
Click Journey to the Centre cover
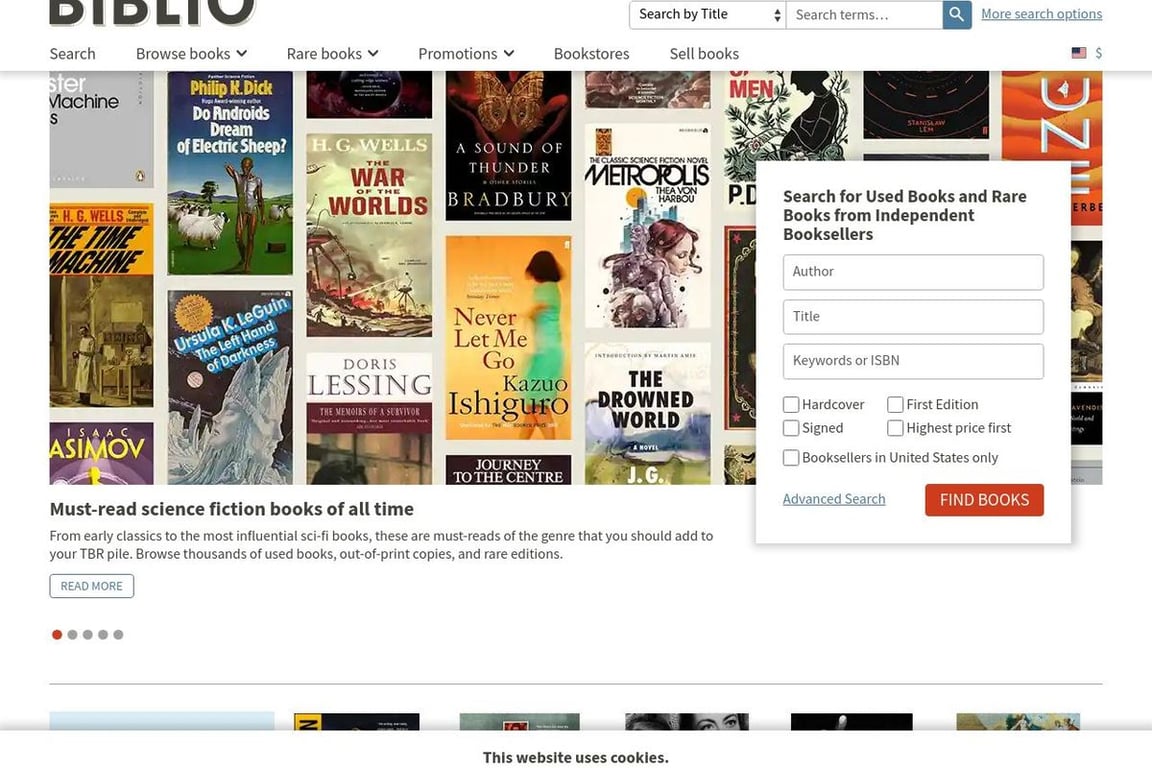(x=508, y=470)
